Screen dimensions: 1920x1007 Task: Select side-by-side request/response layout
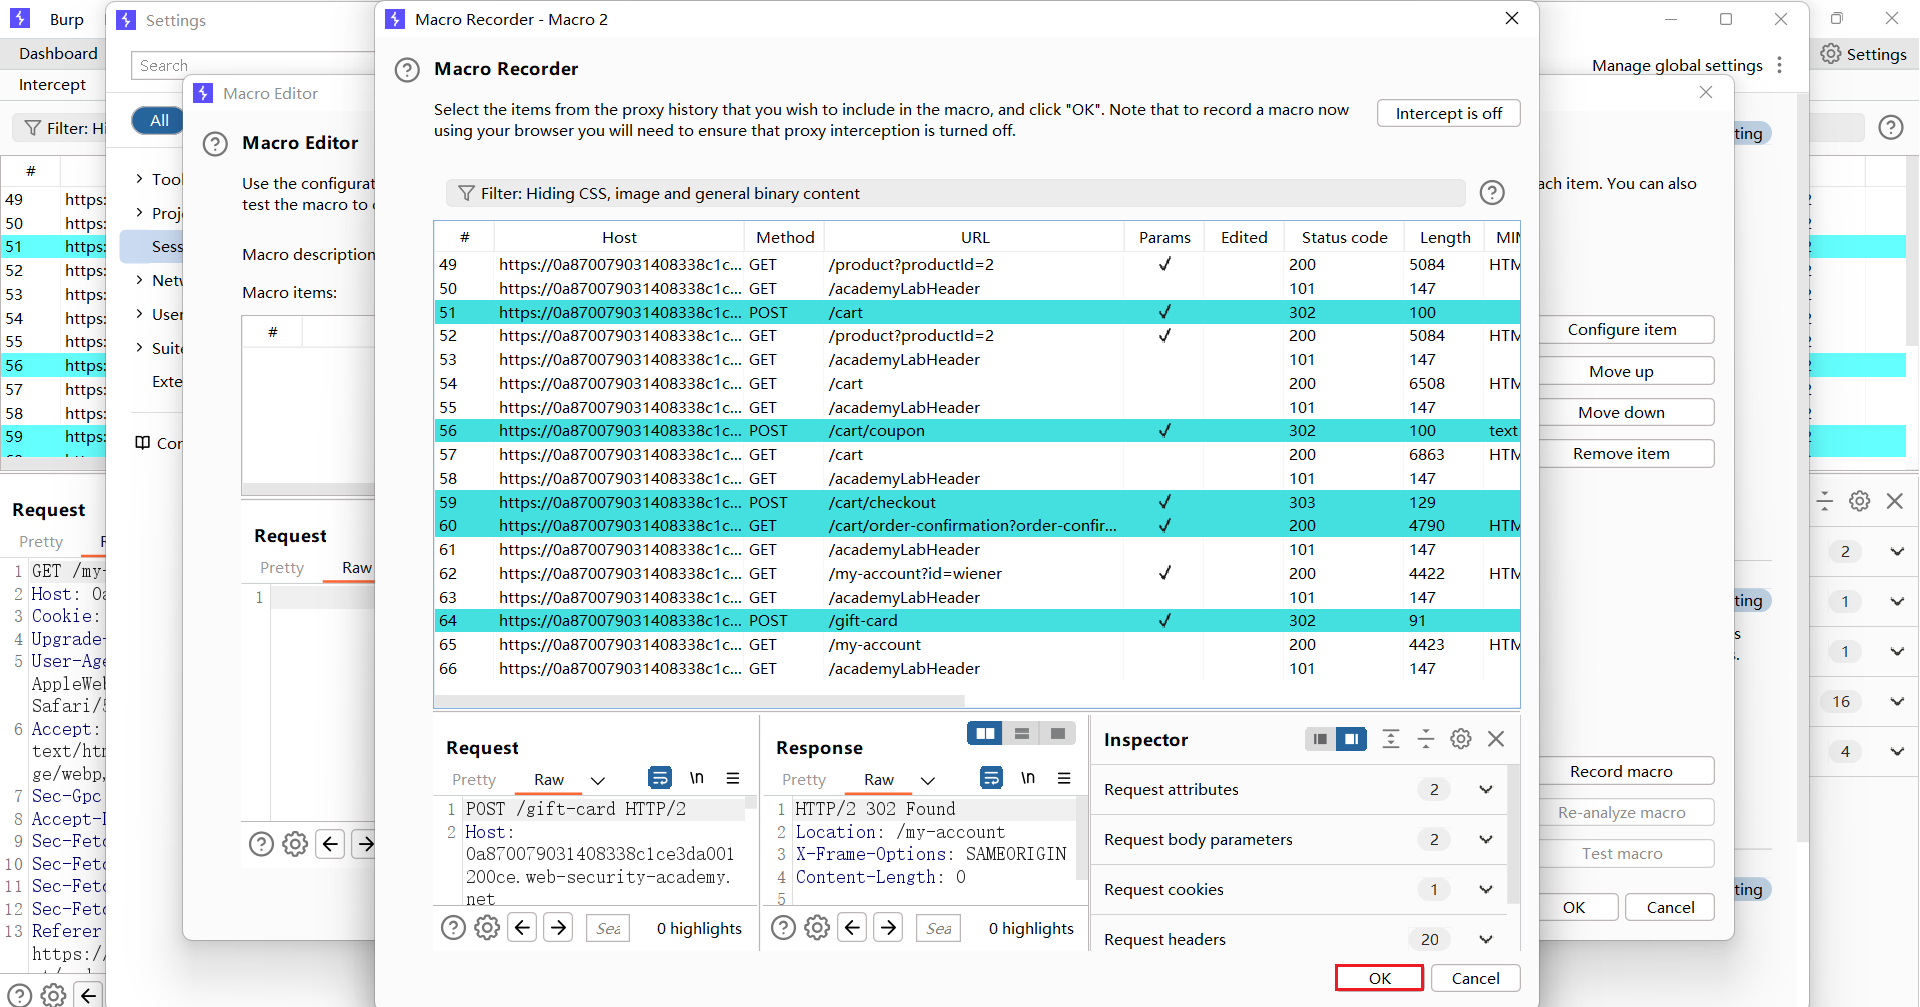coord(985,734)
